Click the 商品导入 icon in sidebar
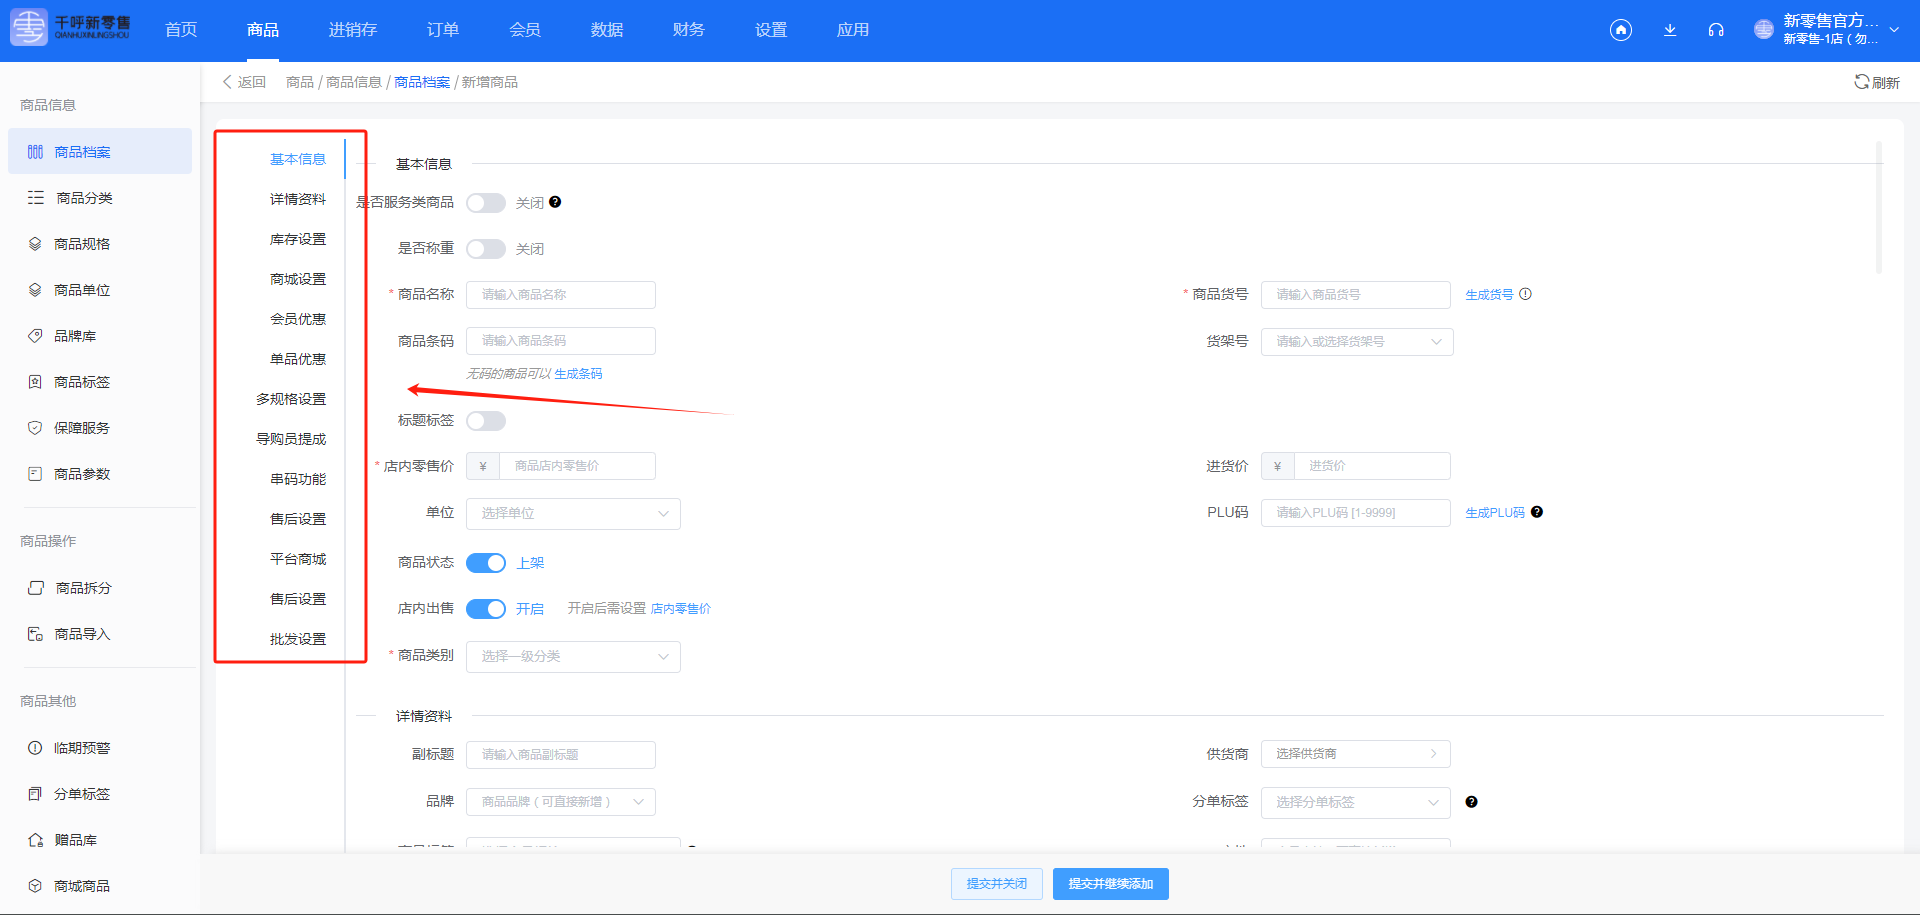This screenshot has width=1920, height=915. click(35, 634)
